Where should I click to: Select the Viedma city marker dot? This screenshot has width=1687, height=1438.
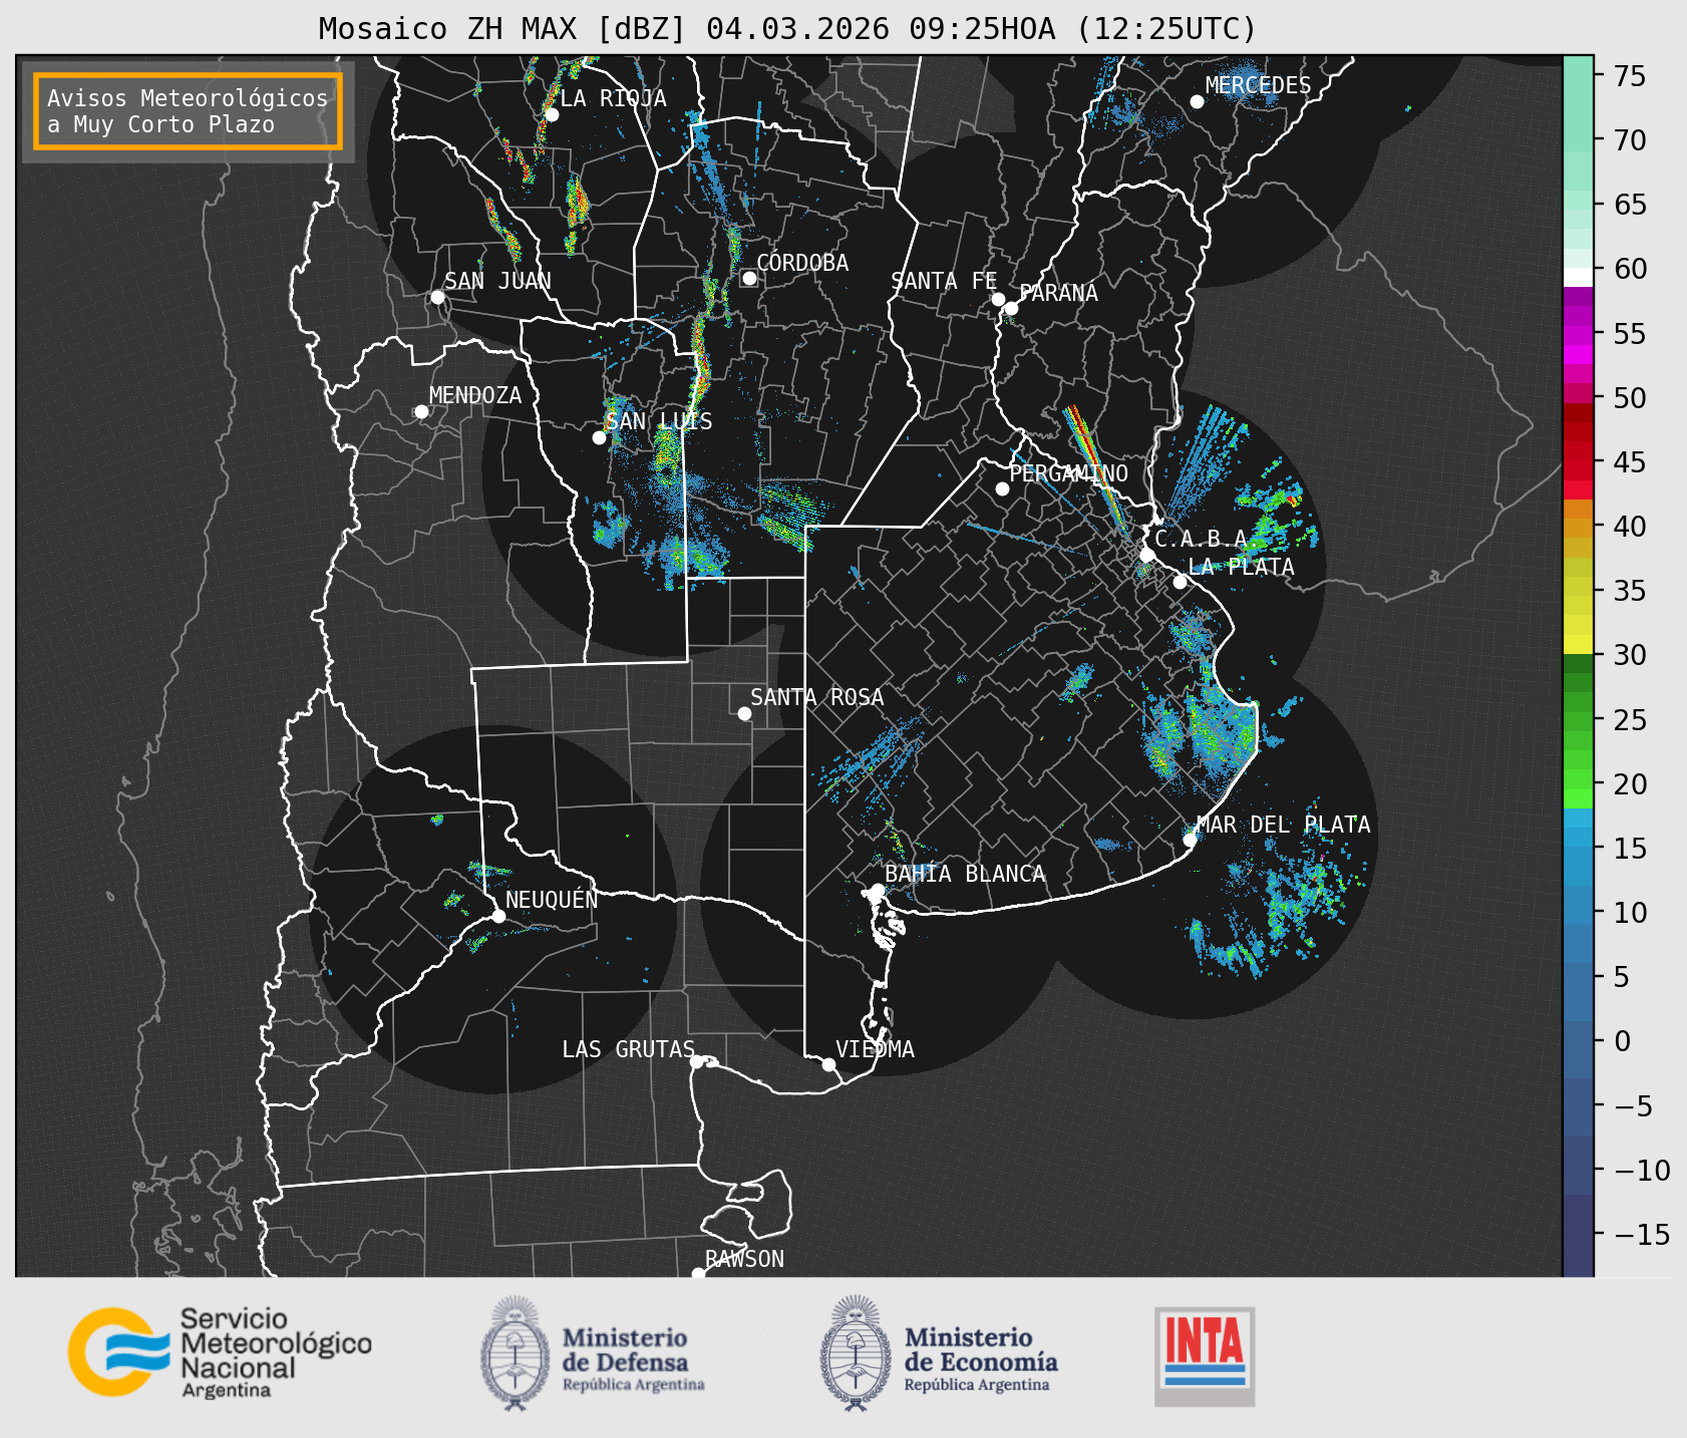pos(828,1064)
